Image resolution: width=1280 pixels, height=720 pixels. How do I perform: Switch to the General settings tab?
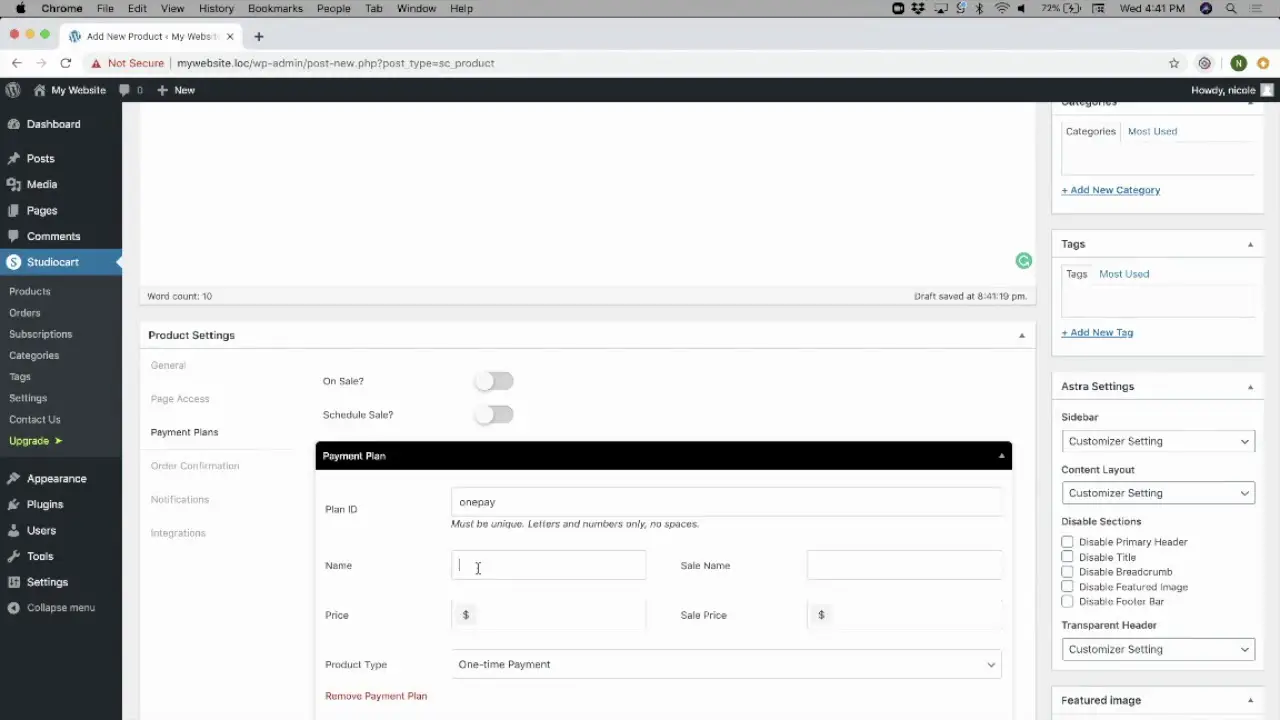(x=168, y=366)
